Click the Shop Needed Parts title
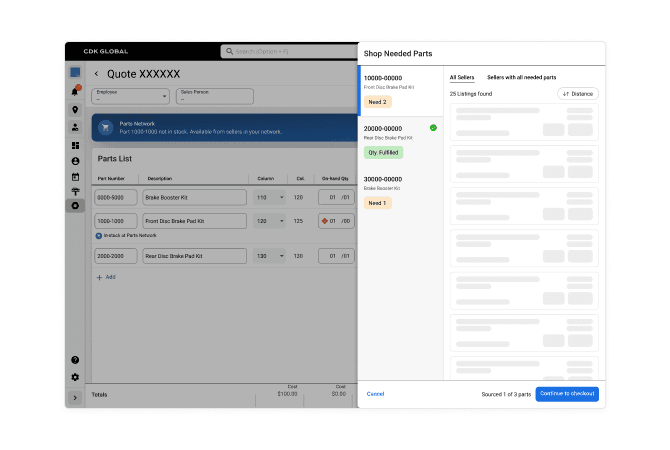 (x=398, y=53)
